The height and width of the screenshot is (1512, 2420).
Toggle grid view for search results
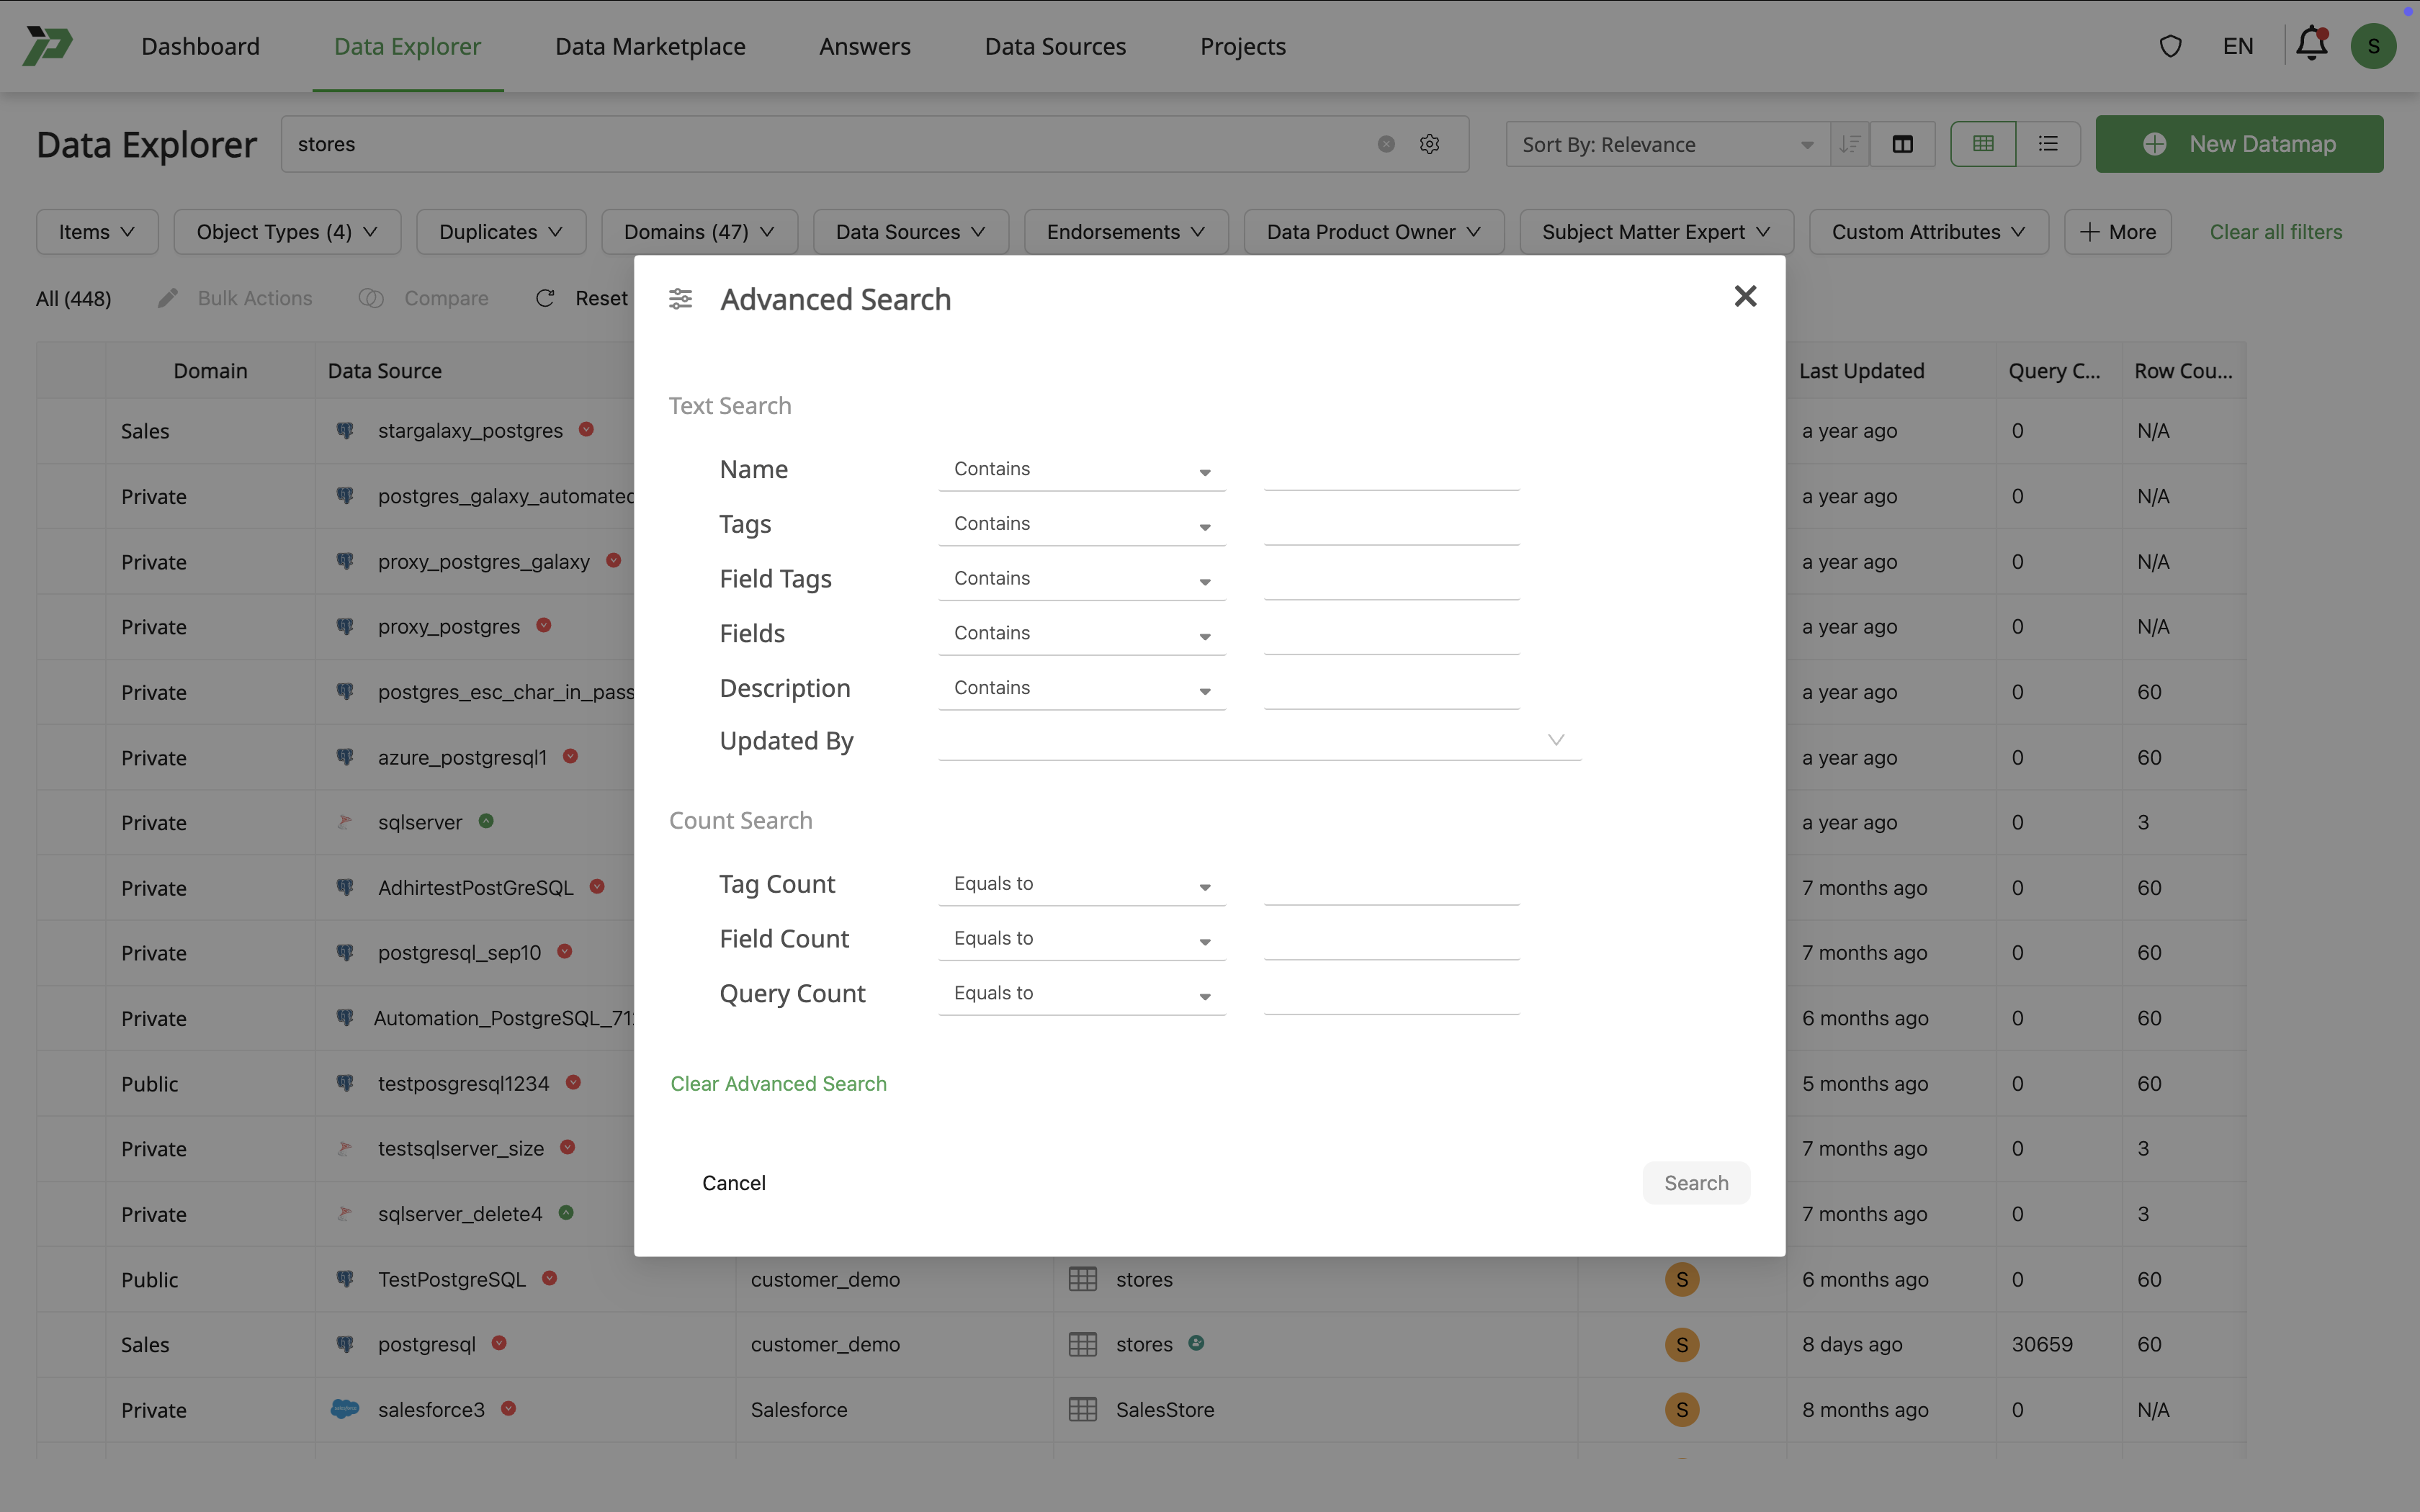coord(1983,144)
